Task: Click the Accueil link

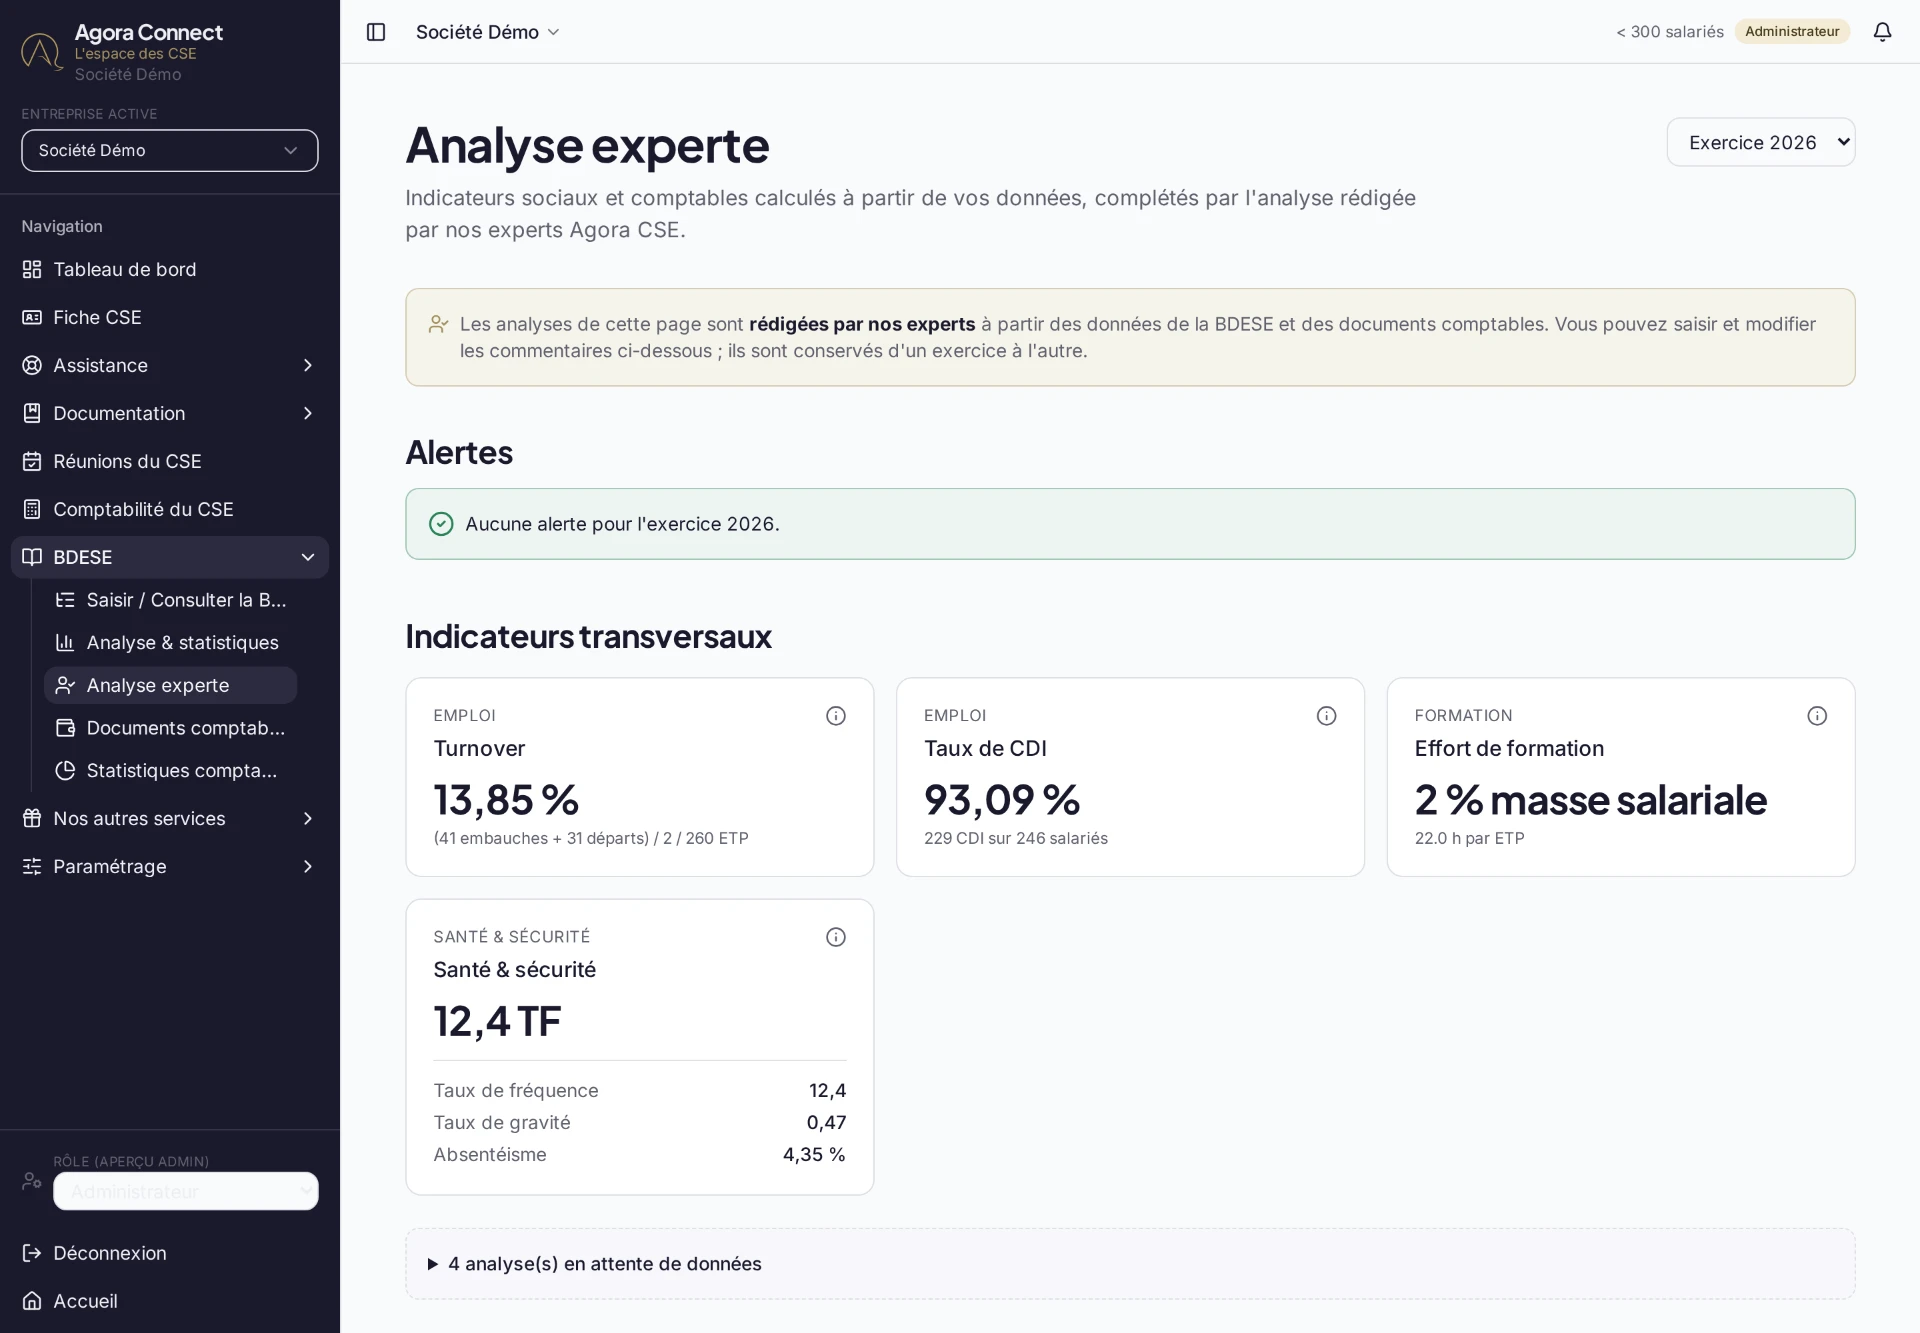Action: click(170, 1301)
